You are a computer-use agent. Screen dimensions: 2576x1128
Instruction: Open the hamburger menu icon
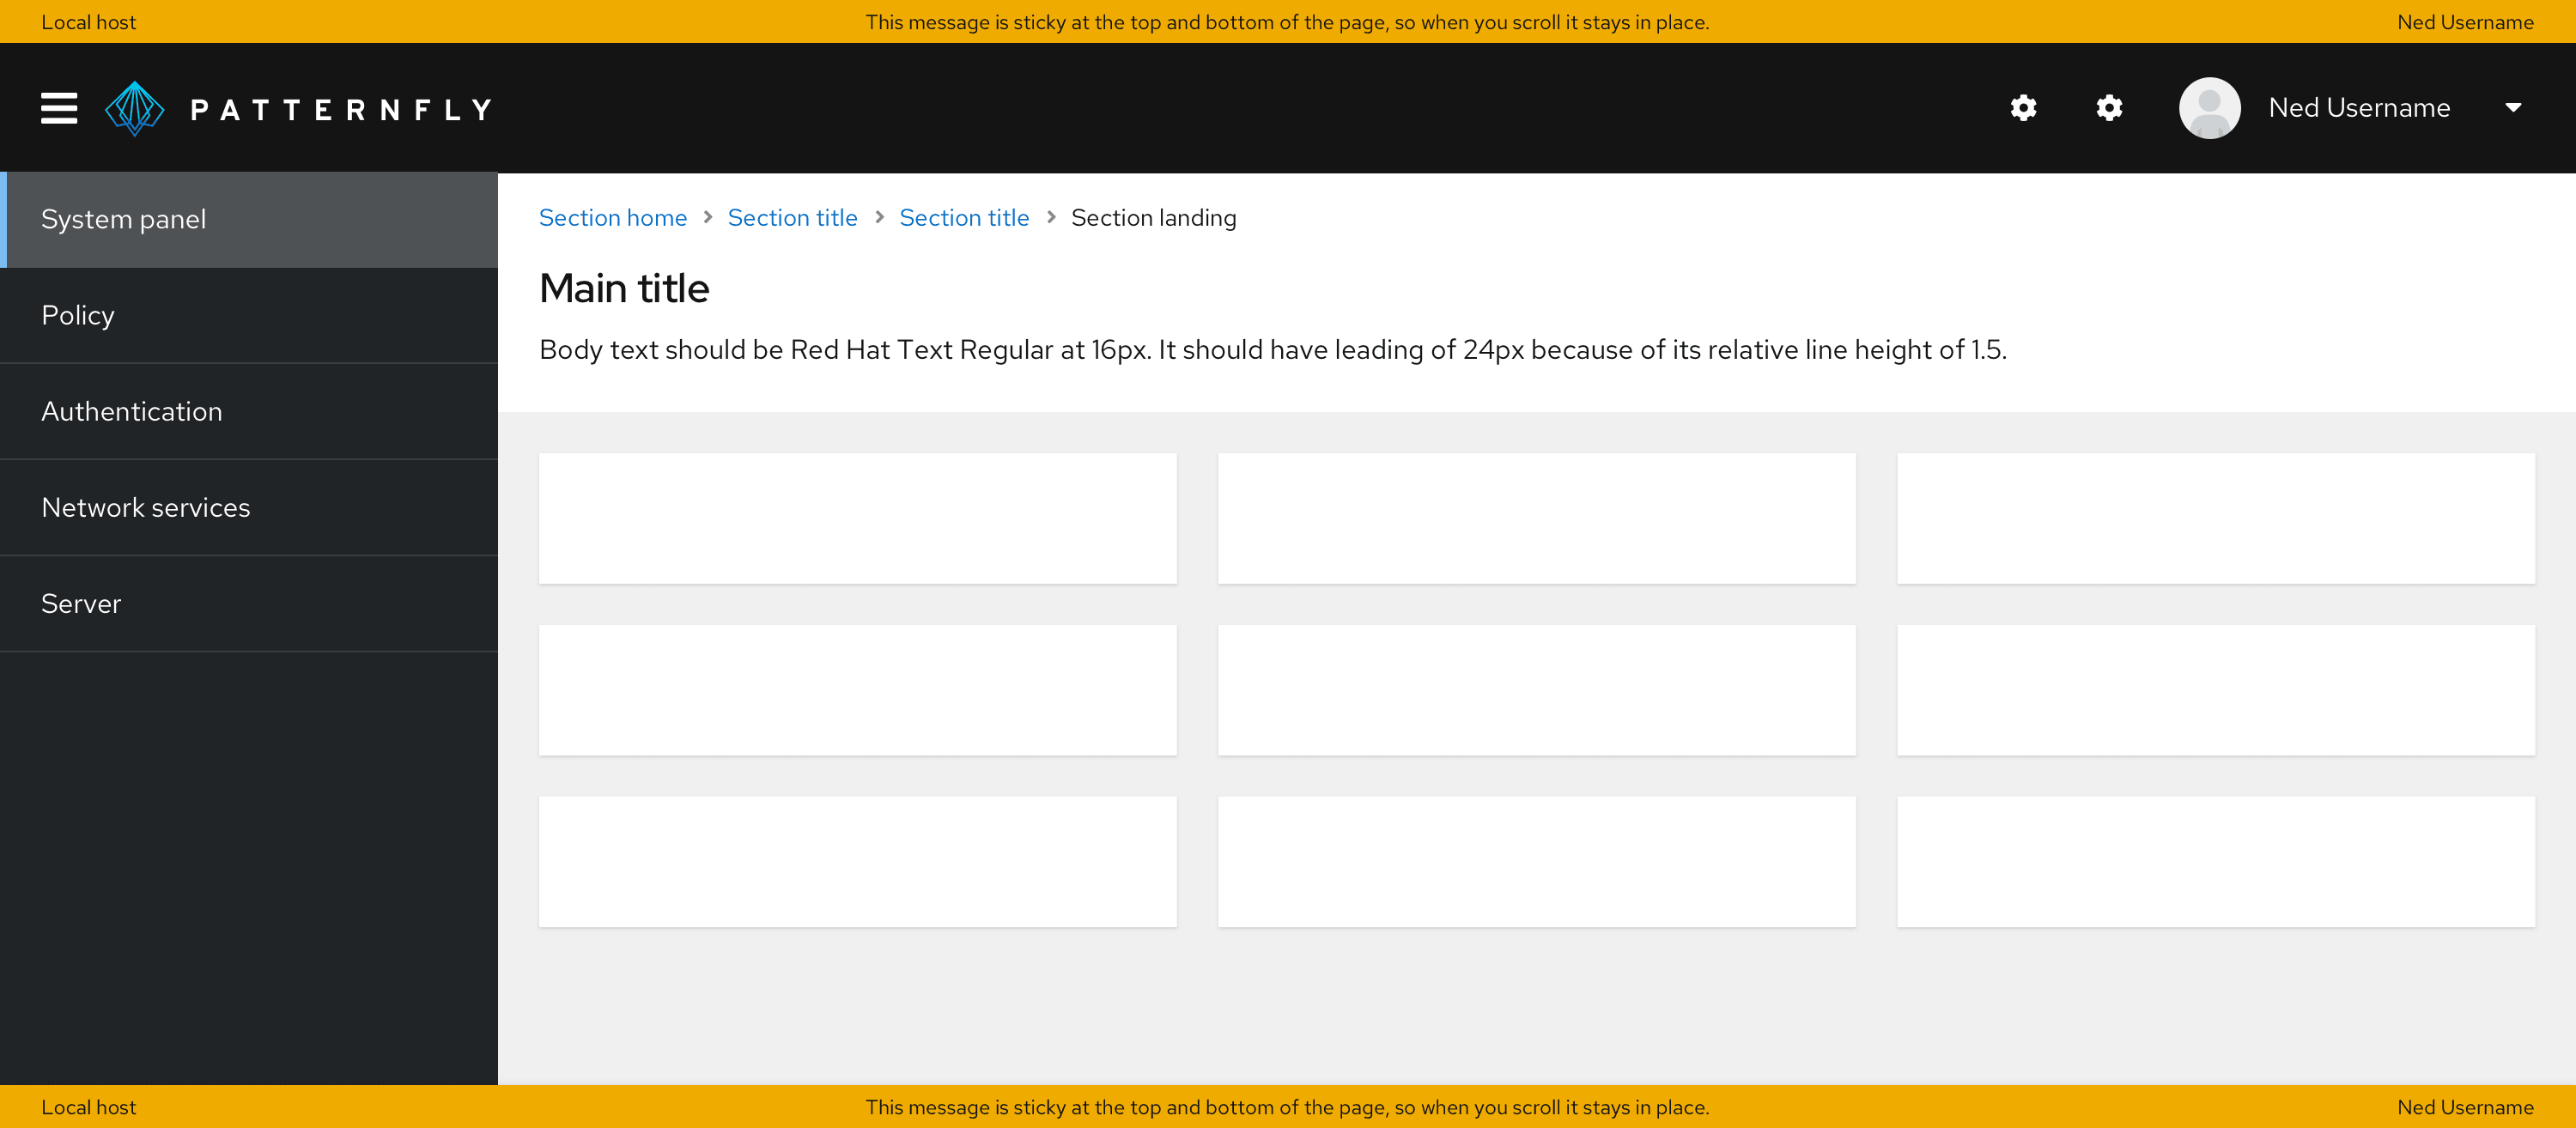tap(58, 108)
